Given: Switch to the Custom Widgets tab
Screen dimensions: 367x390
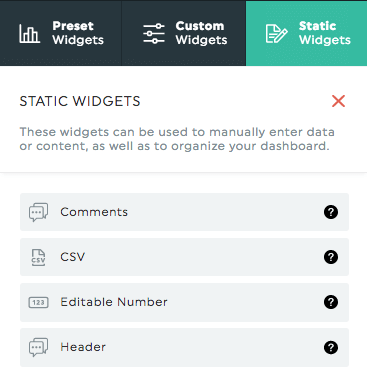Looking at the screenshot, I should coord(184,33).
